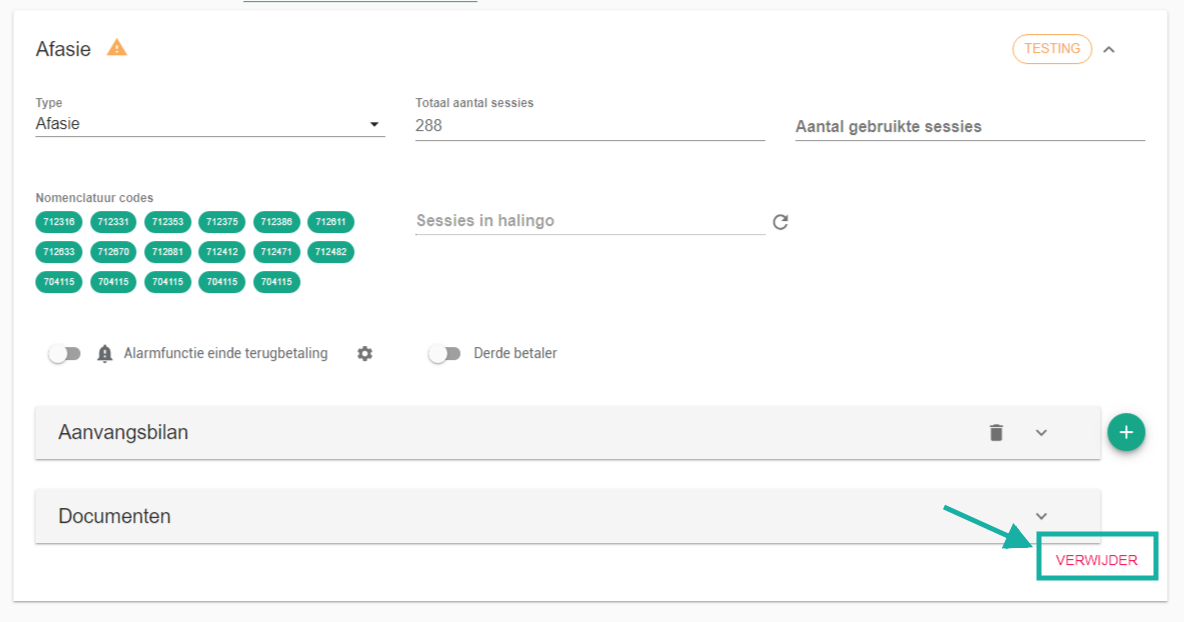This screenshot has height=622, width=1184.
Task: Enable the Alarmfunctie einde terugbetaling toggle
Action: pyautogui.click(x=64, y=354)
